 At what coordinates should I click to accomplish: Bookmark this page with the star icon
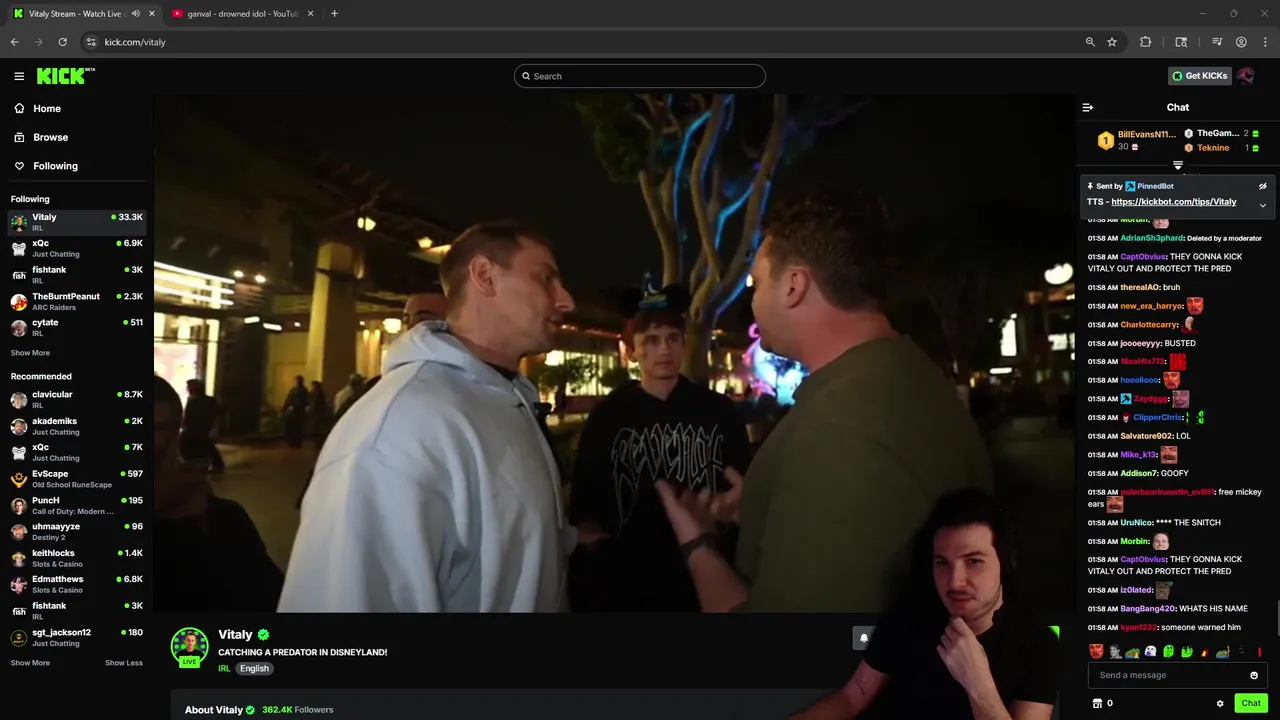pos(1112,42)
